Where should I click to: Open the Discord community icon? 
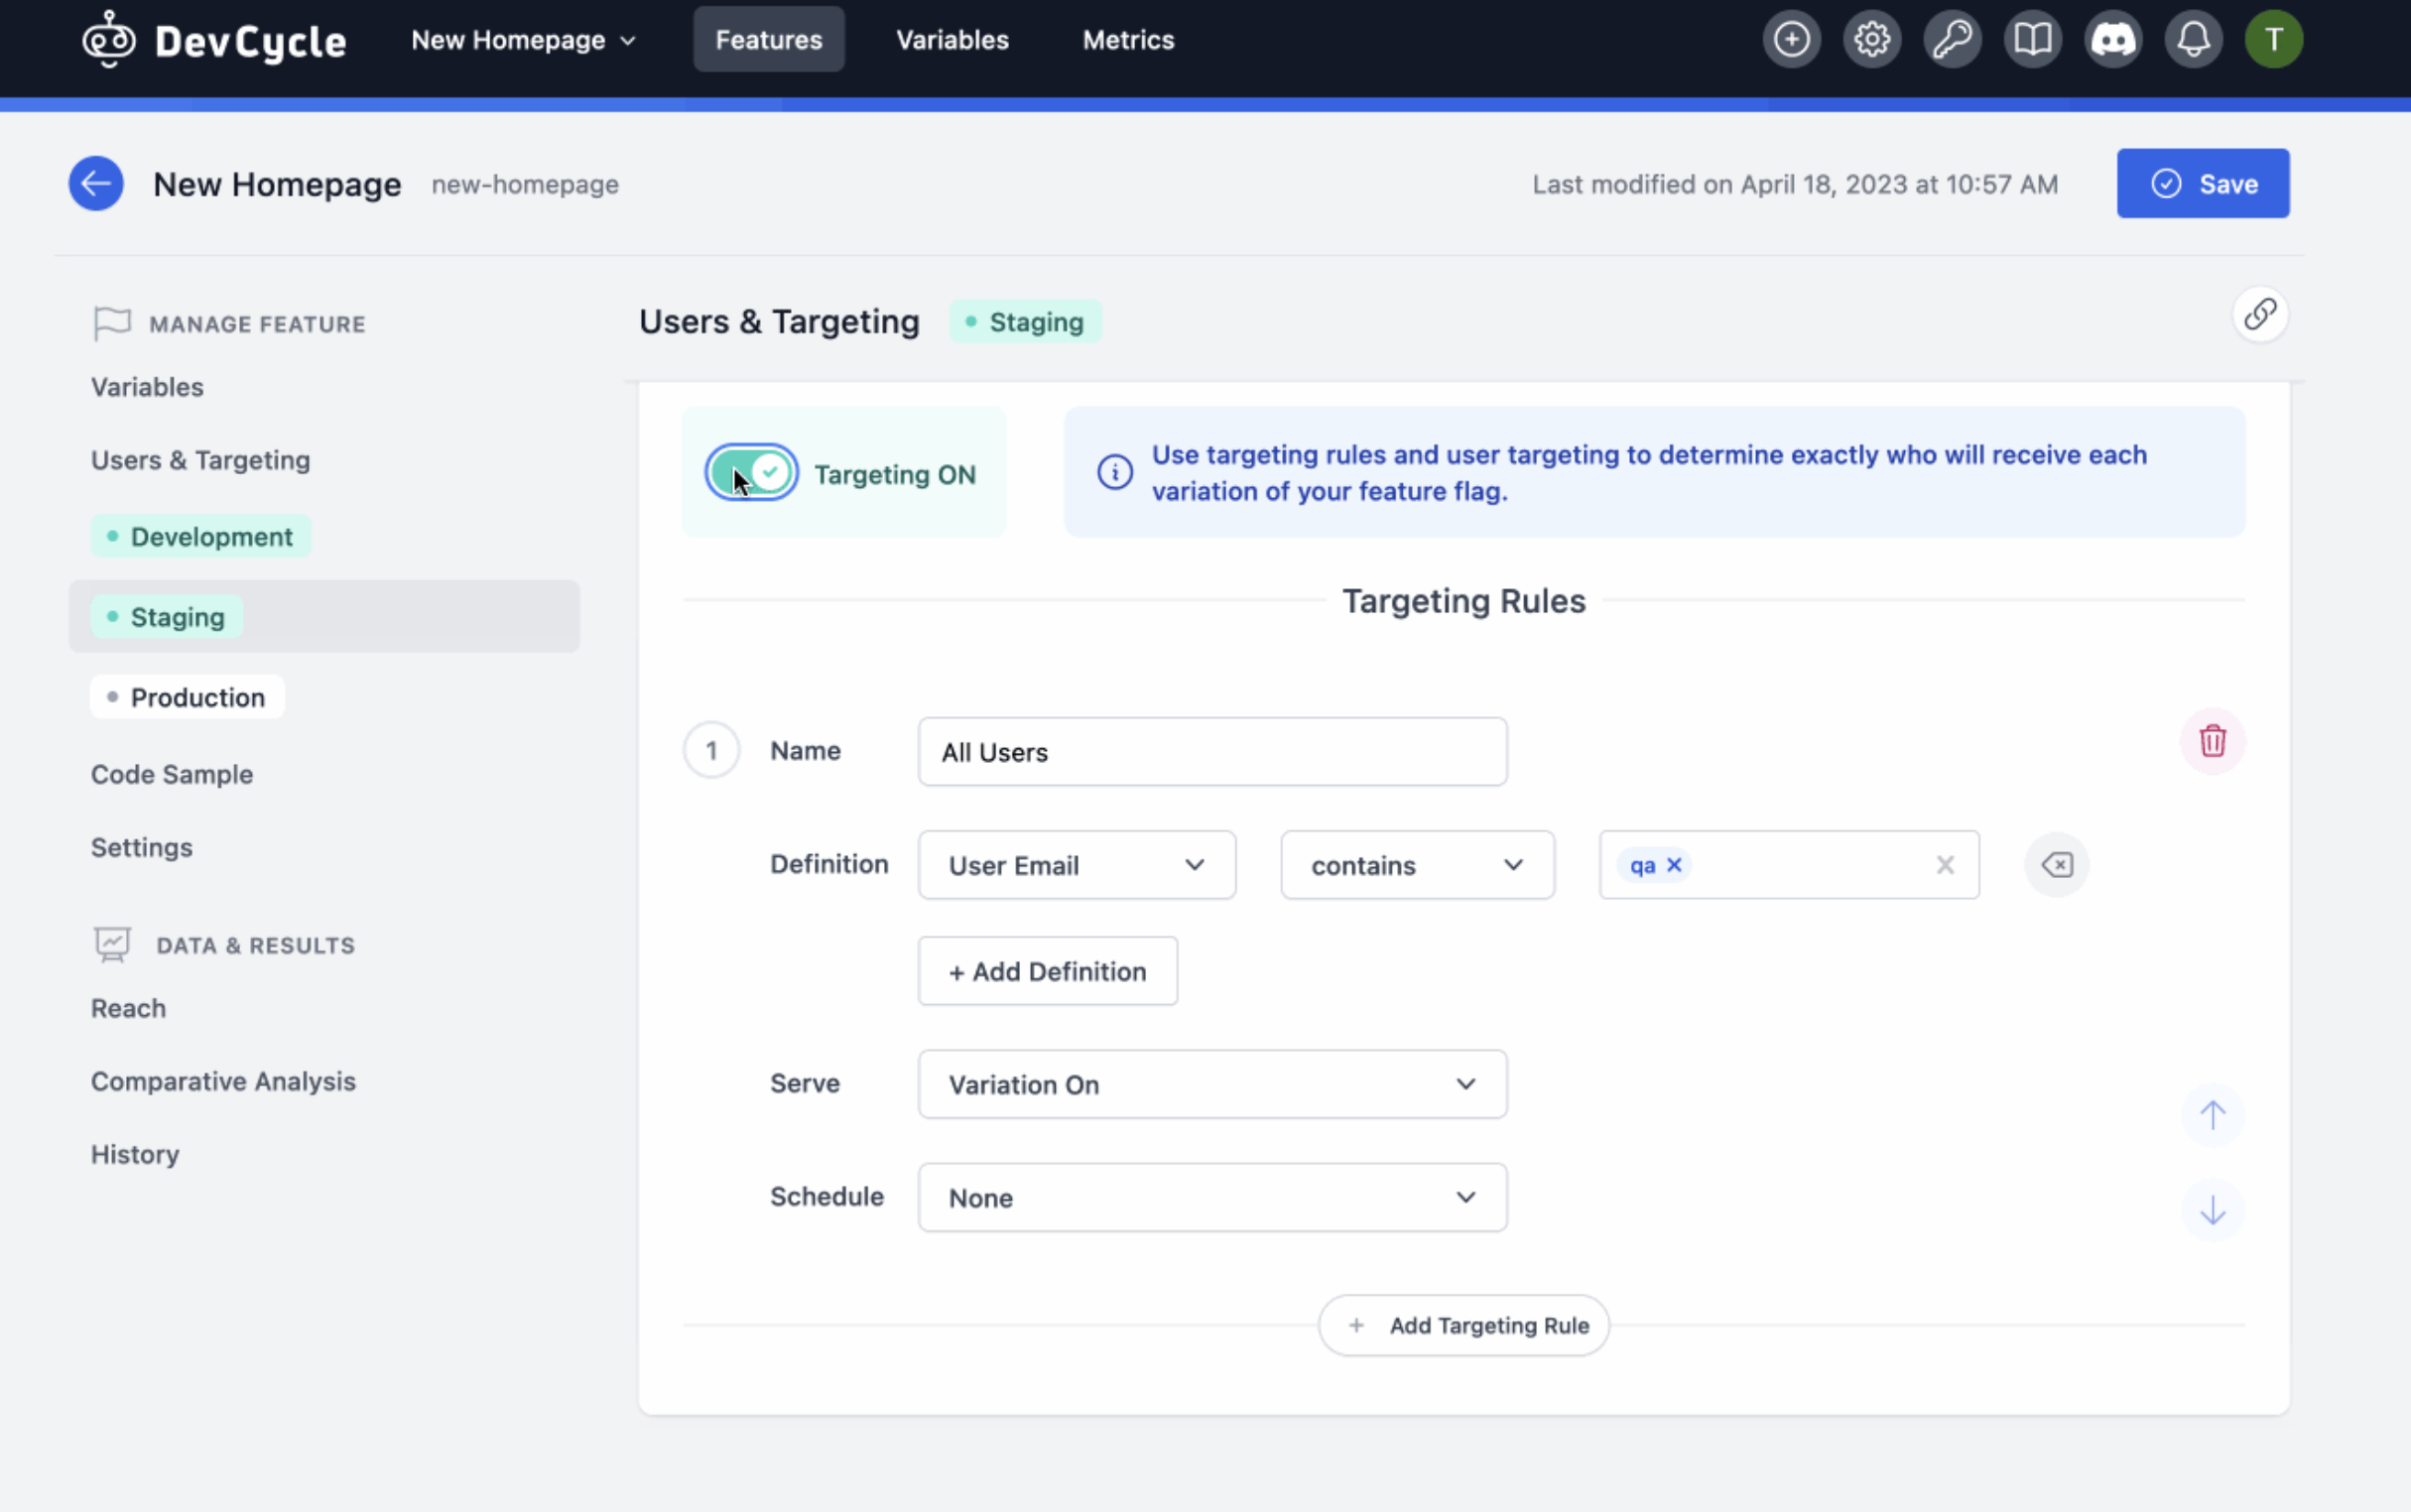pos(2113,38)
